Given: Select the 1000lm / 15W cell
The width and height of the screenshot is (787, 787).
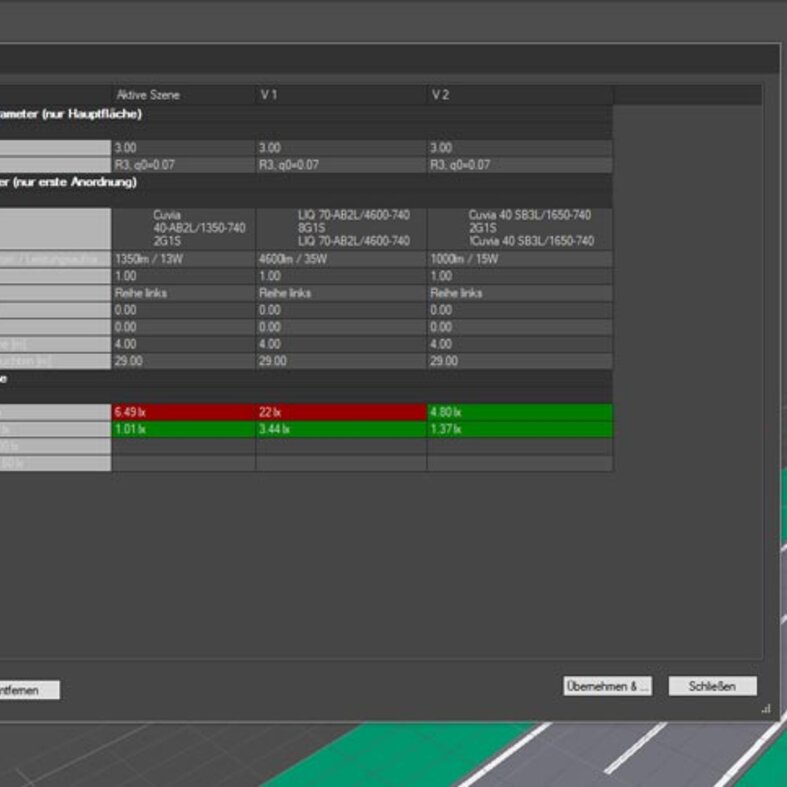Looking at the screenshot, I should point(519,259).
